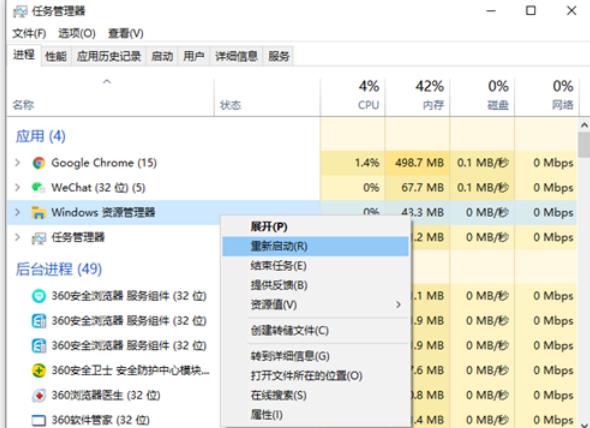This screenshot has width=590, height=428.
Task: Open the 资源值(V) submenu arrow
Action: coord(398,304)
